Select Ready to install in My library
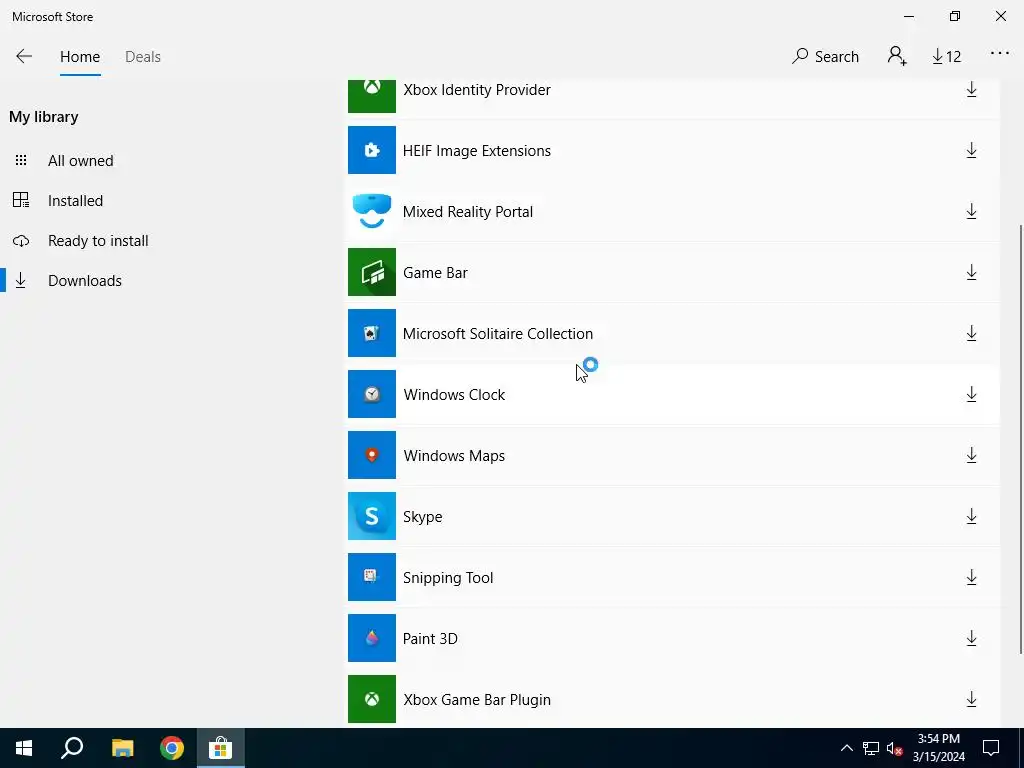 coord(98,240)
